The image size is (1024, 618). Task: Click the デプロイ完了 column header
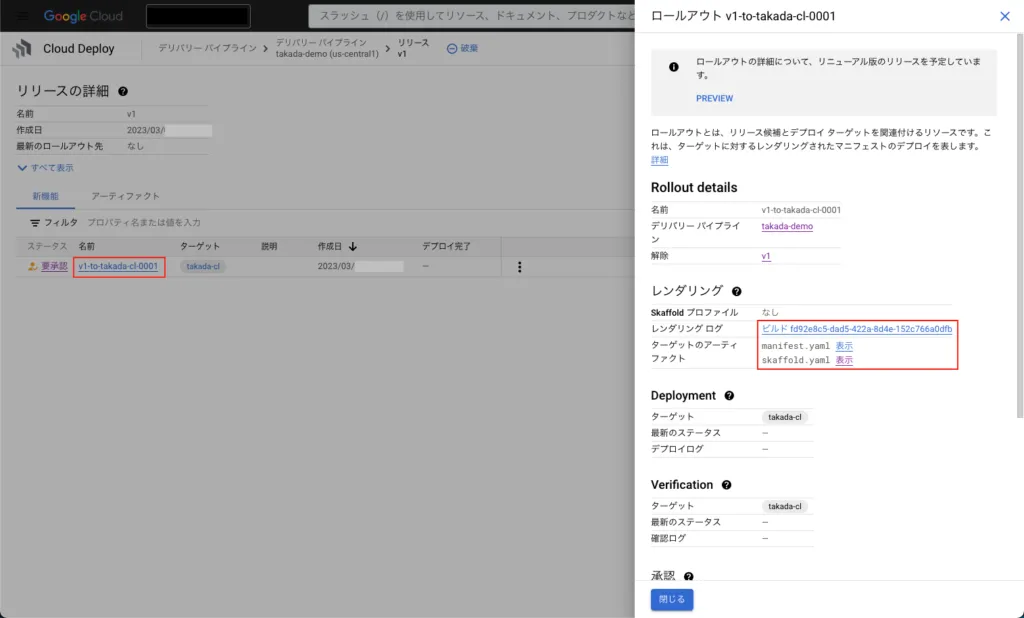pos(446,246)
